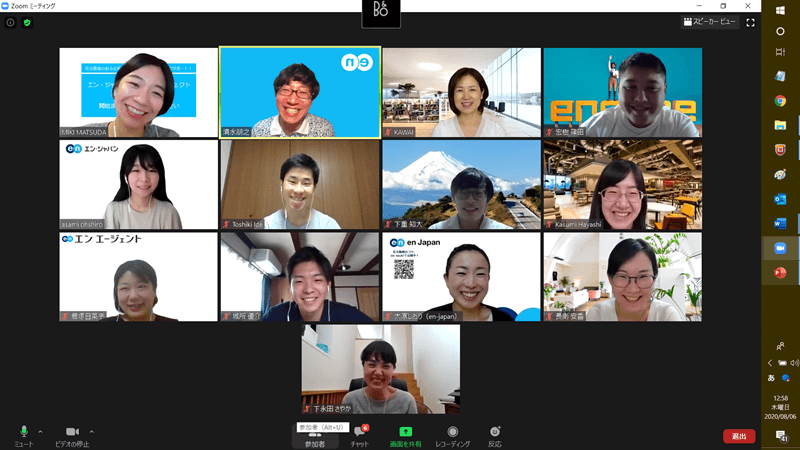Click the red 退出 leave button
800x450 pixels.
click(x=739, y=436)
